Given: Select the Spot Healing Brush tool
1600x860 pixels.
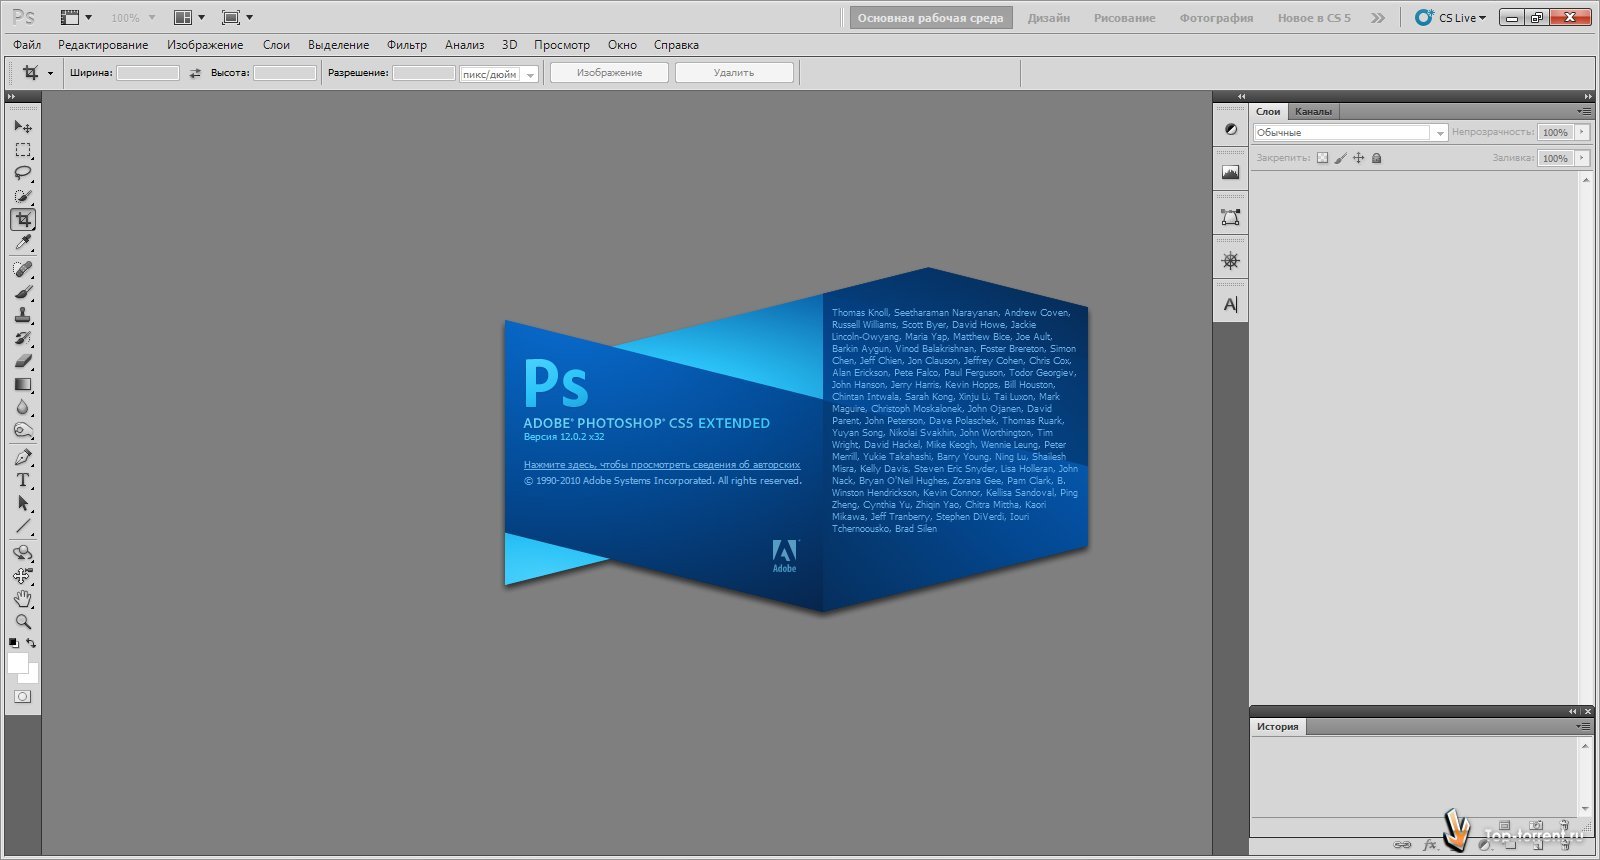Looking at the screenshot, I should (x=23, y=269).
